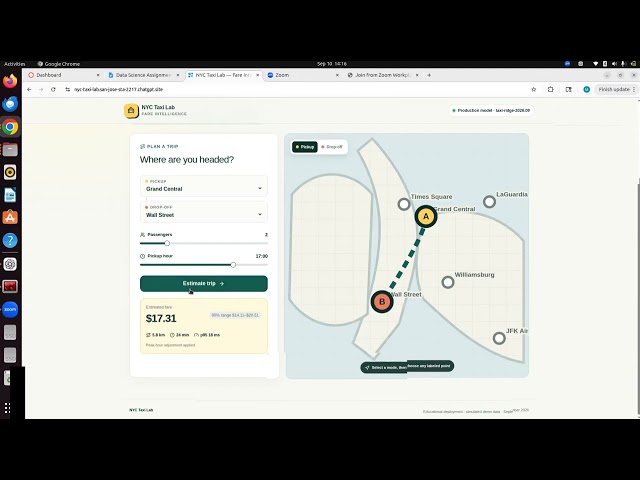Click the estimated fare $17.31
The height and width of the screenshot is (480, 640).
click(x=161, y=318)
